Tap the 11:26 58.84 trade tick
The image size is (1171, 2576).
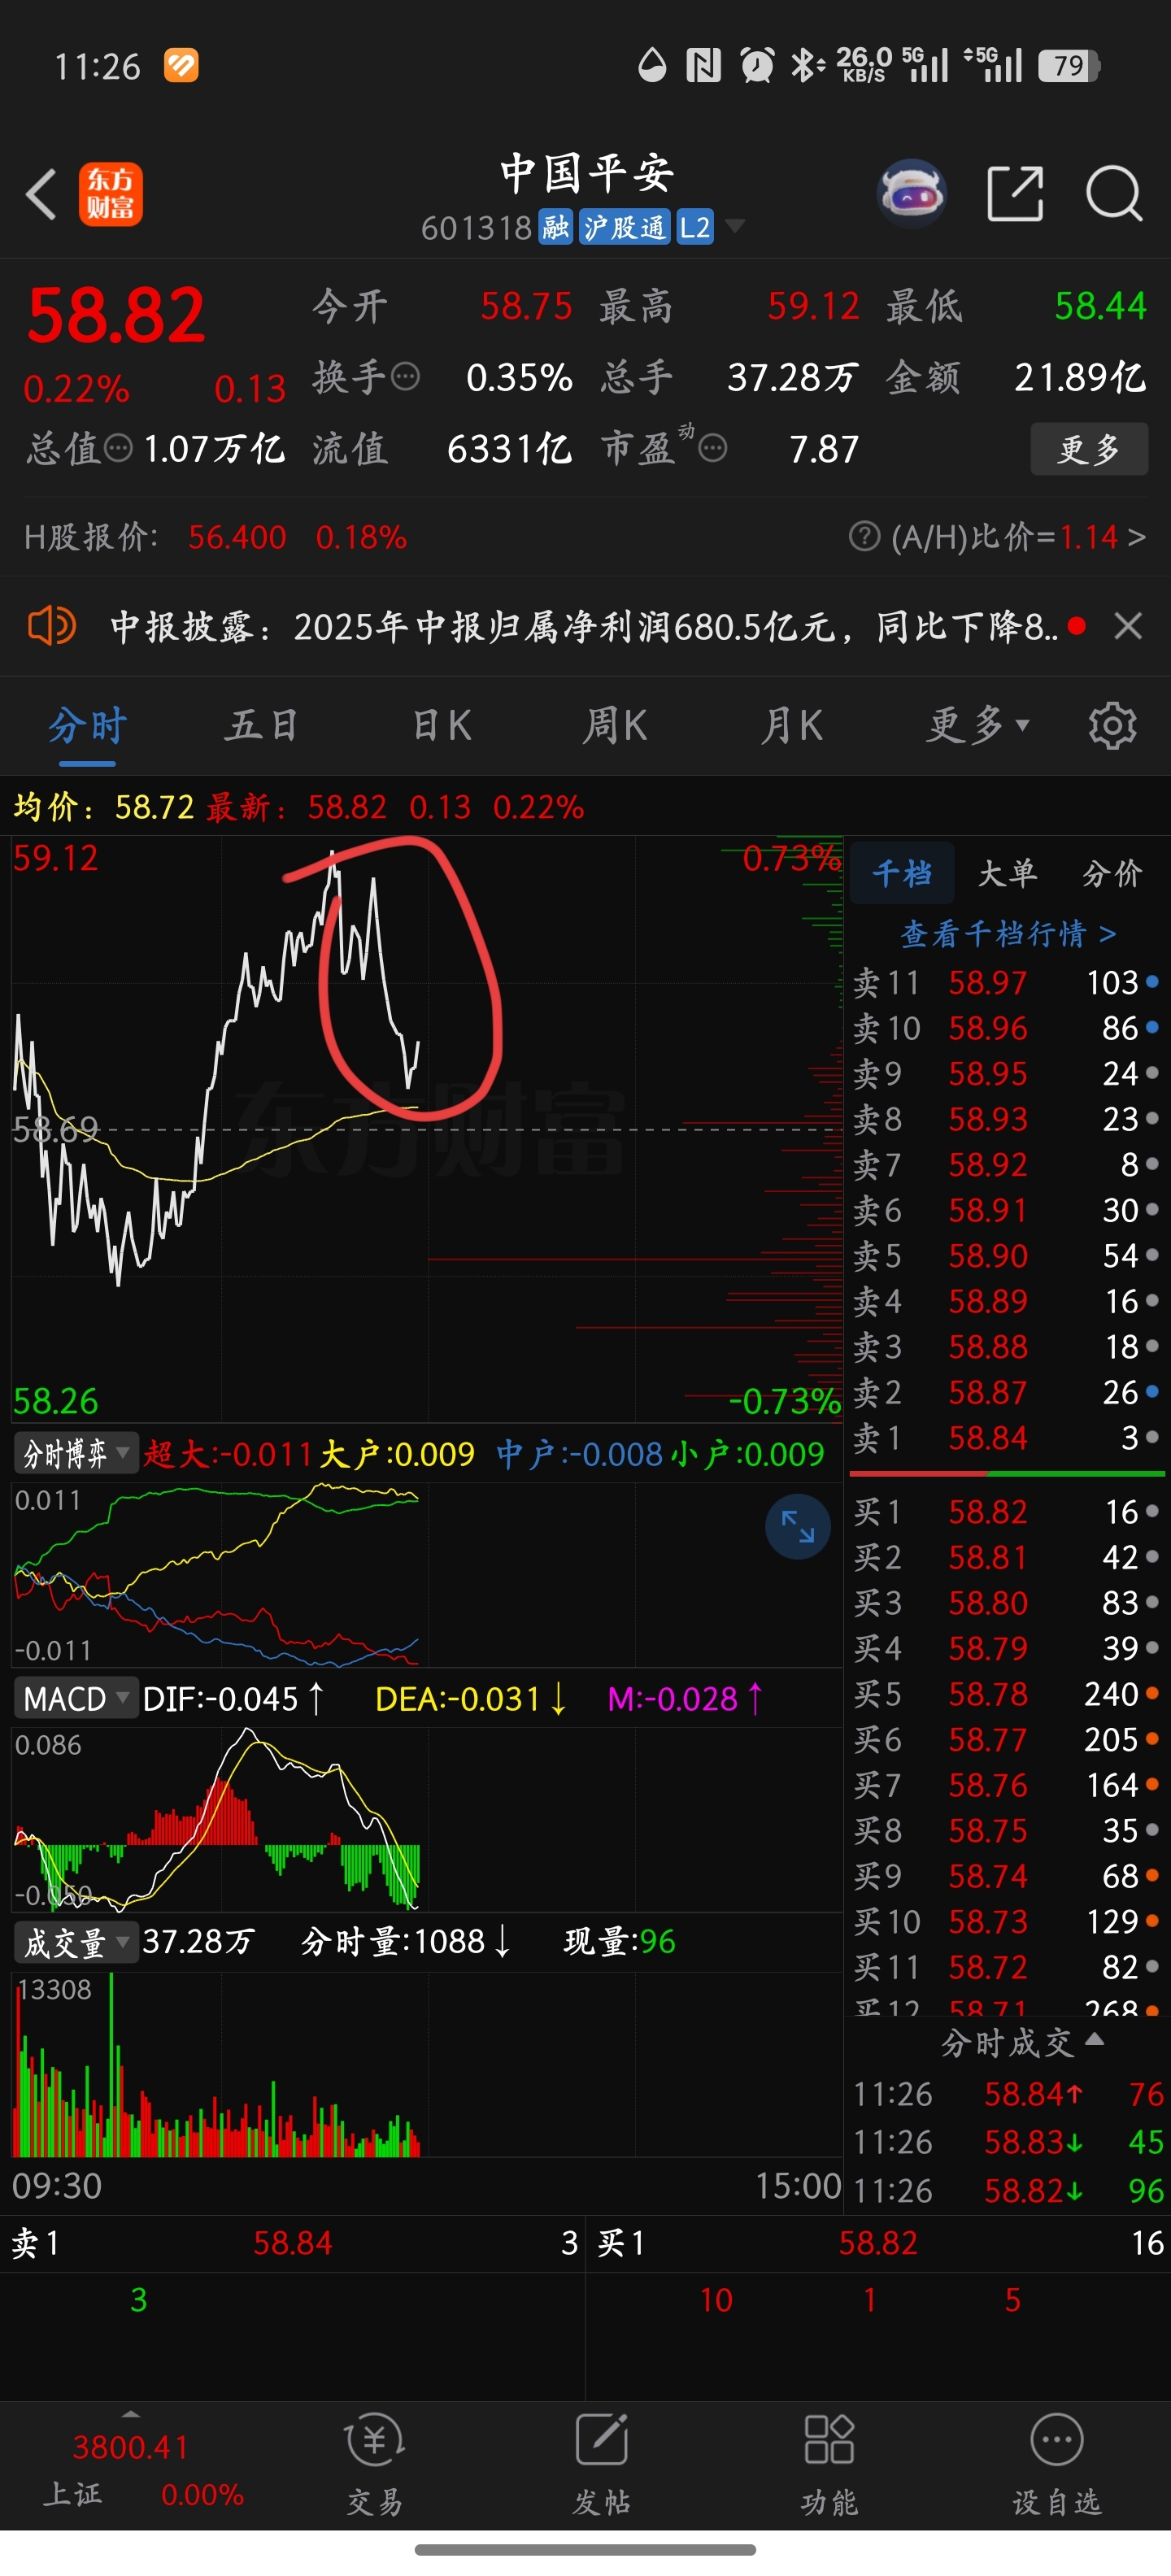[1009, 2094]
